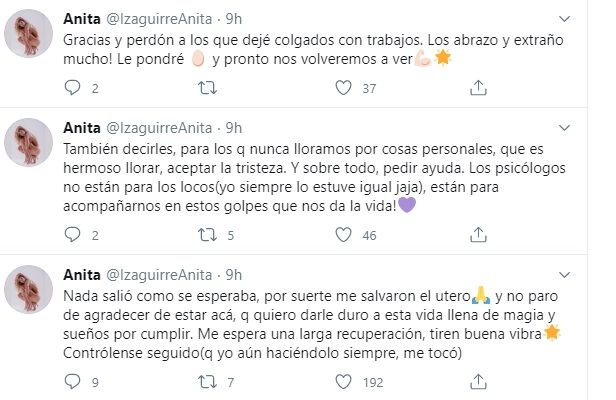Like the tweet with 46 likes
The image size is (616, 400).
343,235
